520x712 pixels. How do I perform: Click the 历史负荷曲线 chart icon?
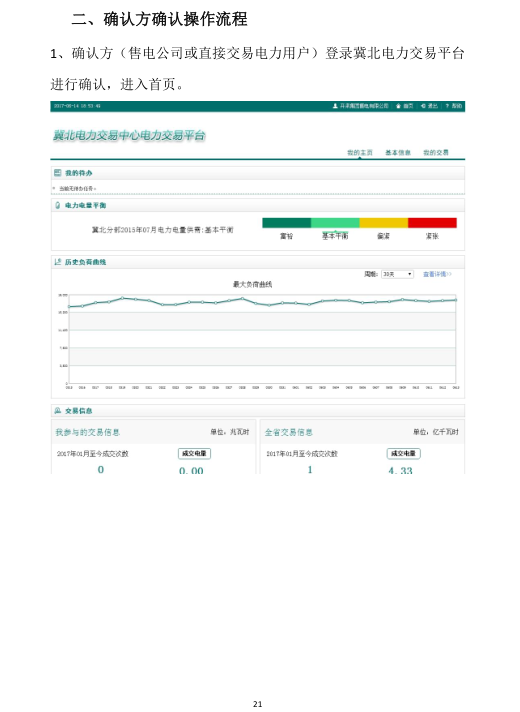coord(58,262)
